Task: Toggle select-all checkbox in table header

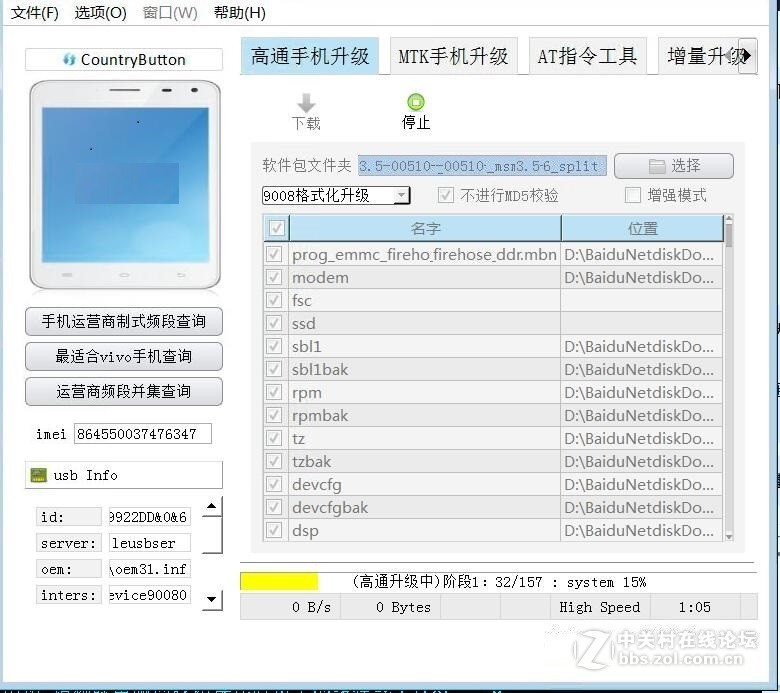Action: 276,228
